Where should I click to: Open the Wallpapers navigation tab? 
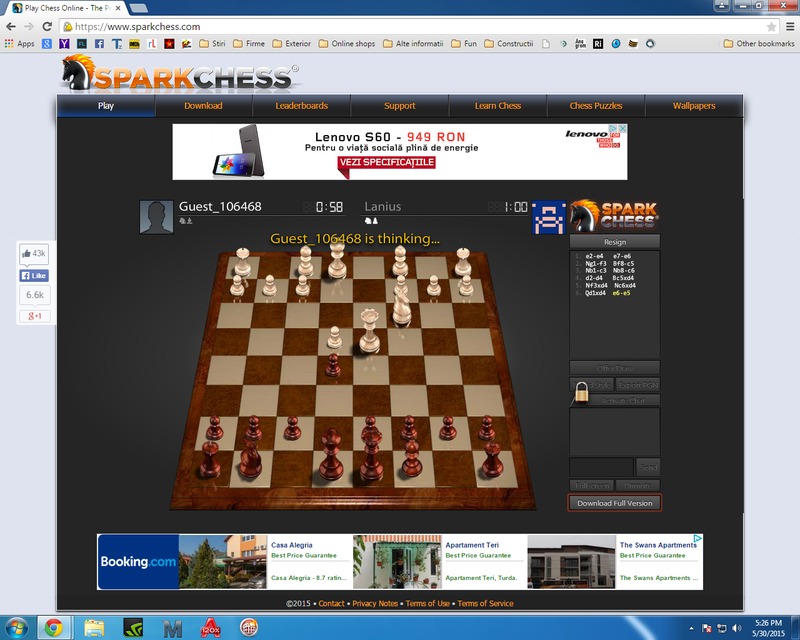[694, 106]
